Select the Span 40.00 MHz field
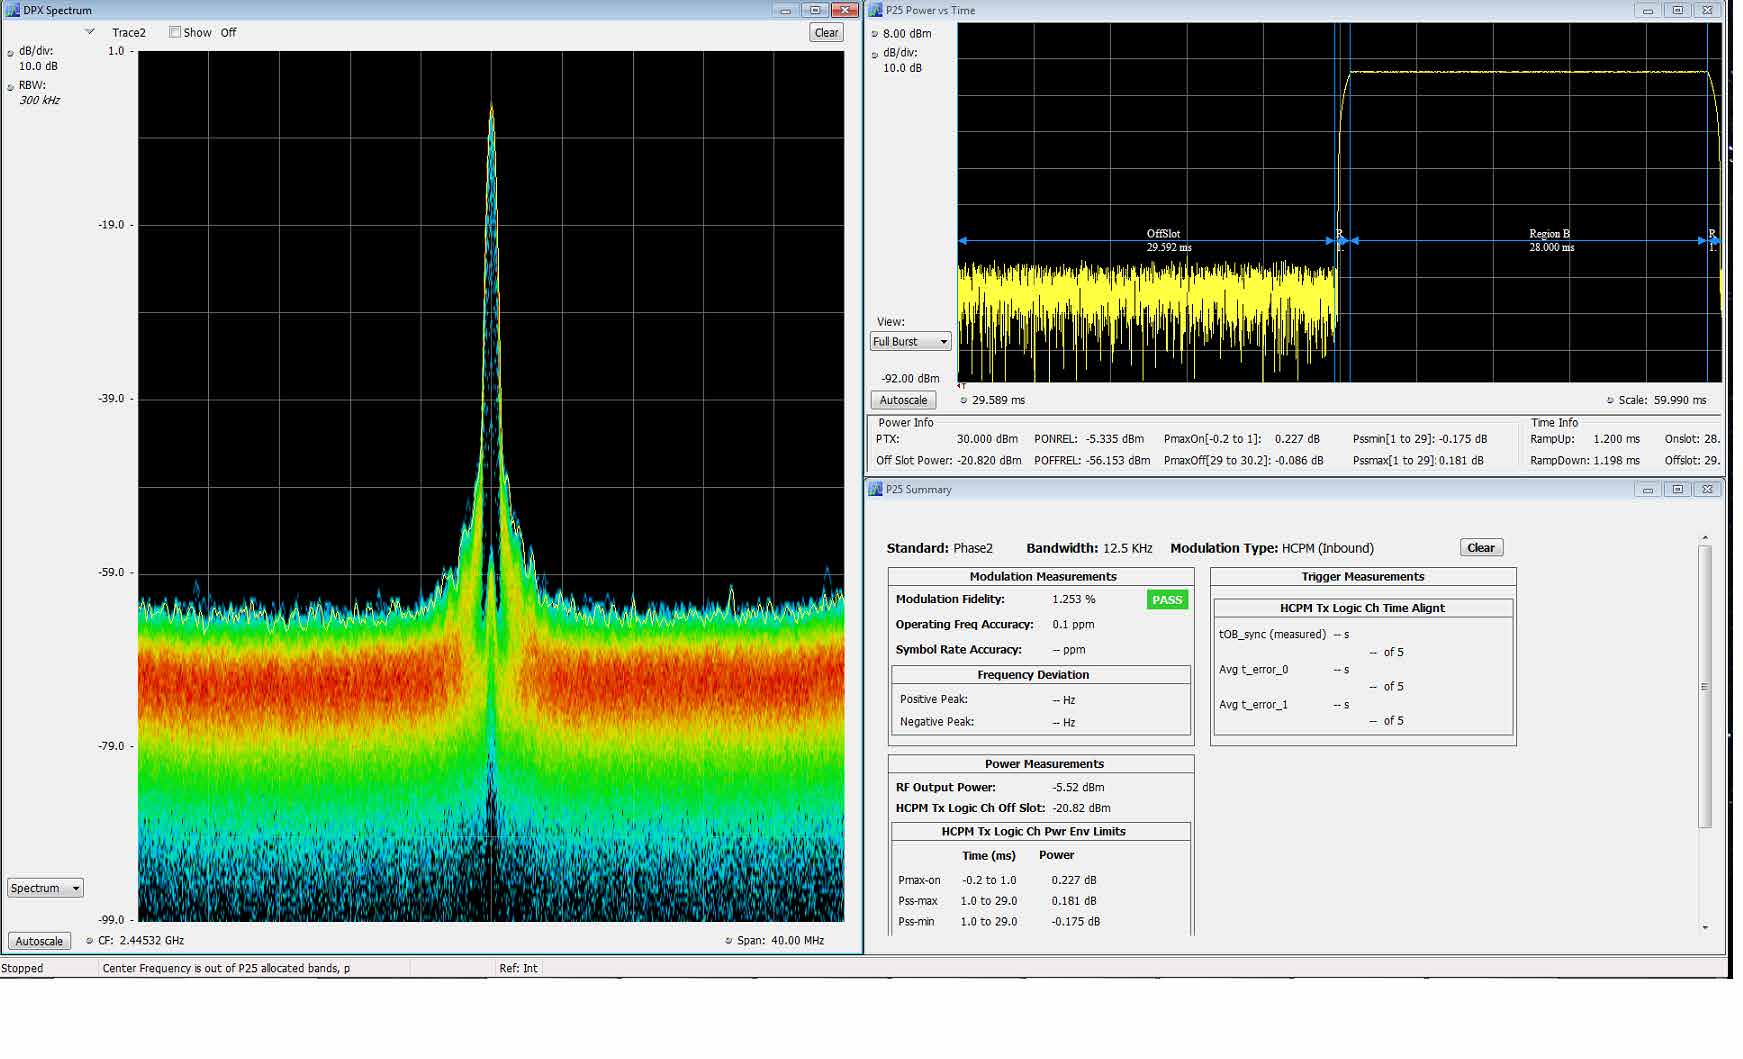 click(x=790, y=940)
